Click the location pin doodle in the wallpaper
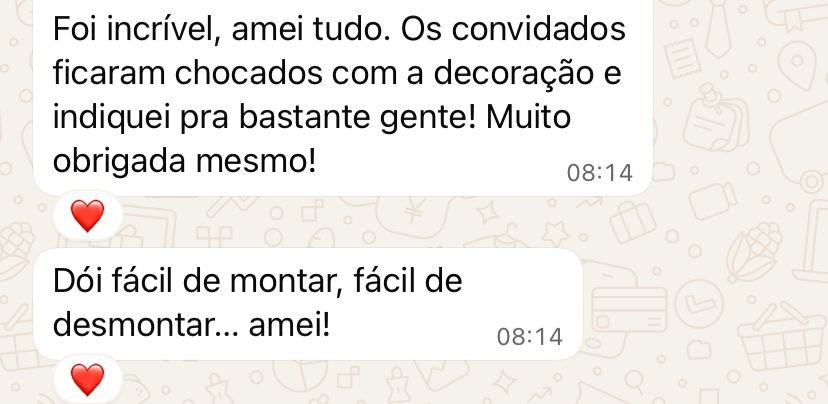828x404 pixels. click(x=797, y=64)
